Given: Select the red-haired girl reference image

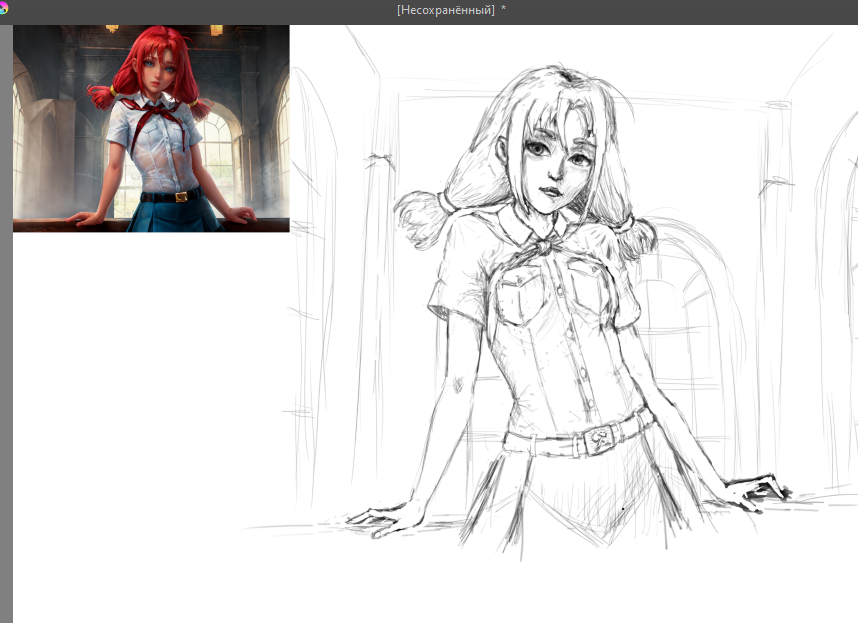Looking at the screenshot, I should tap(151, 129).
